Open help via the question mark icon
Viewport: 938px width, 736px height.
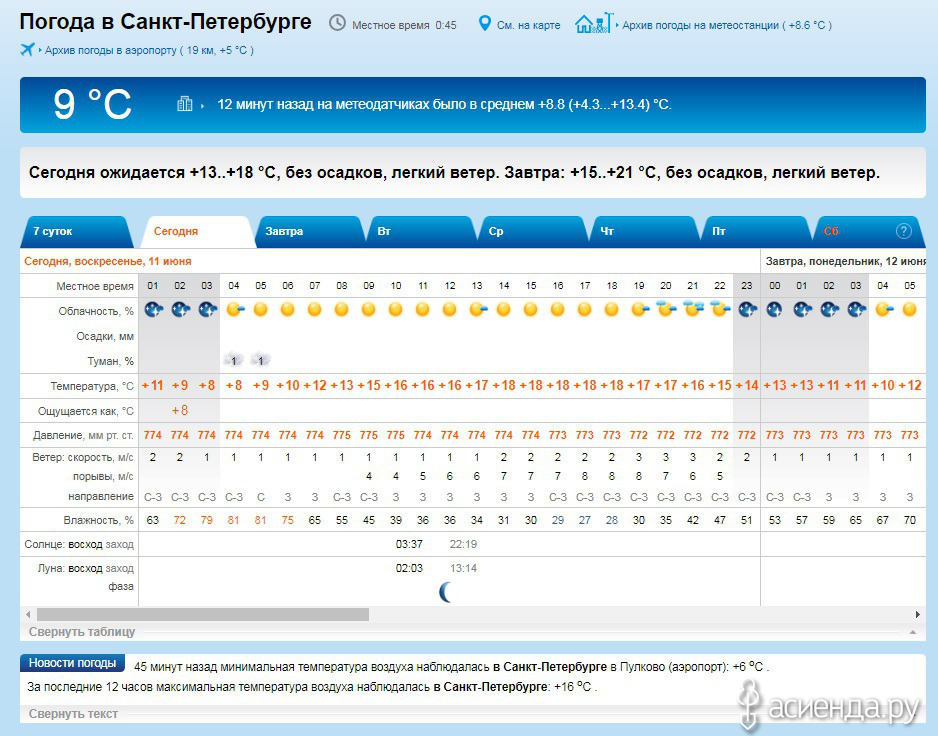point(903,231)
